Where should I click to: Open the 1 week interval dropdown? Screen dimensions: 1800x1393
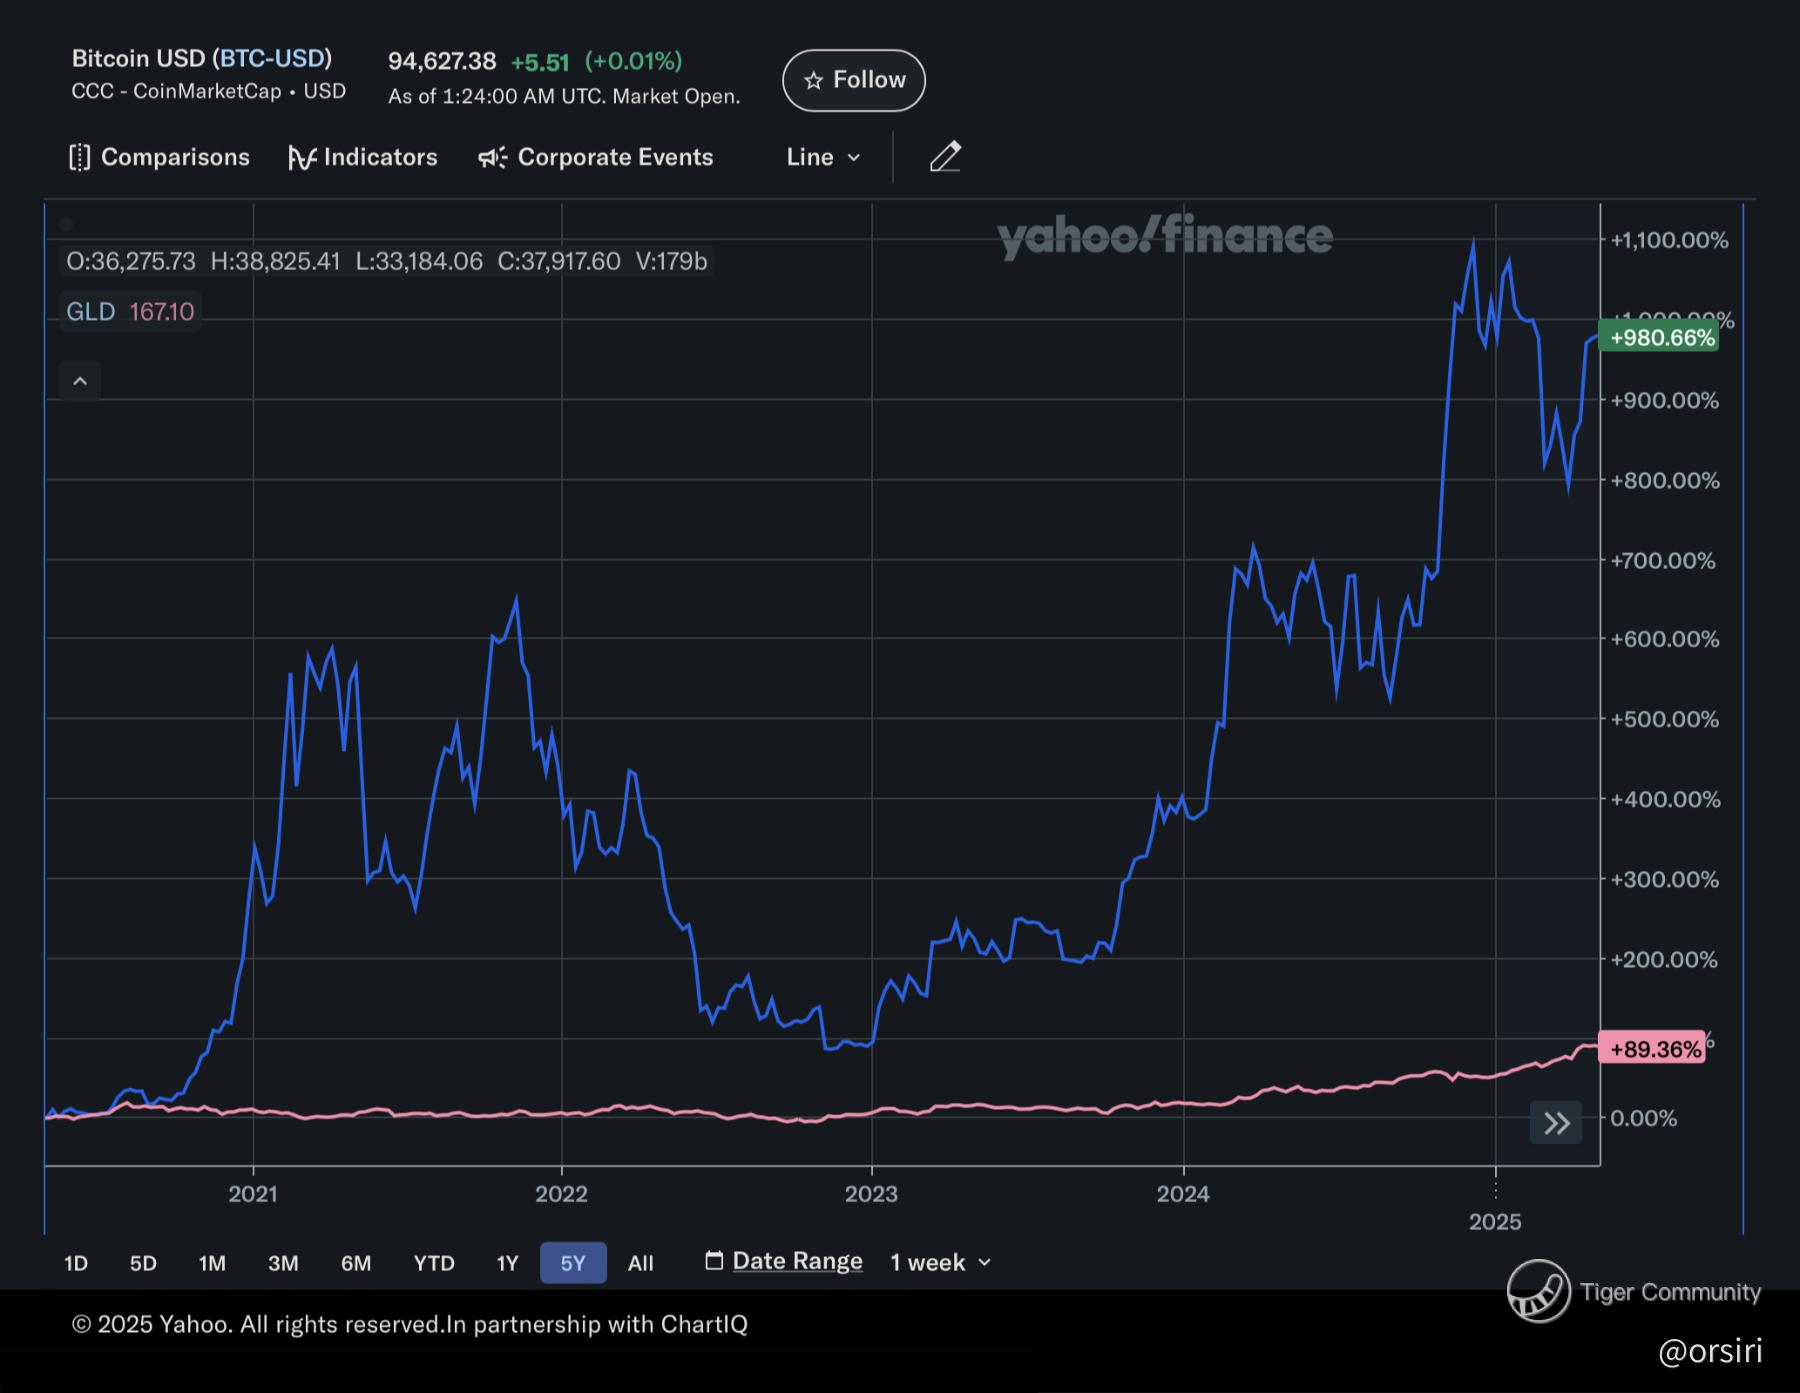pyautogui.click(x=941, y=1262)
